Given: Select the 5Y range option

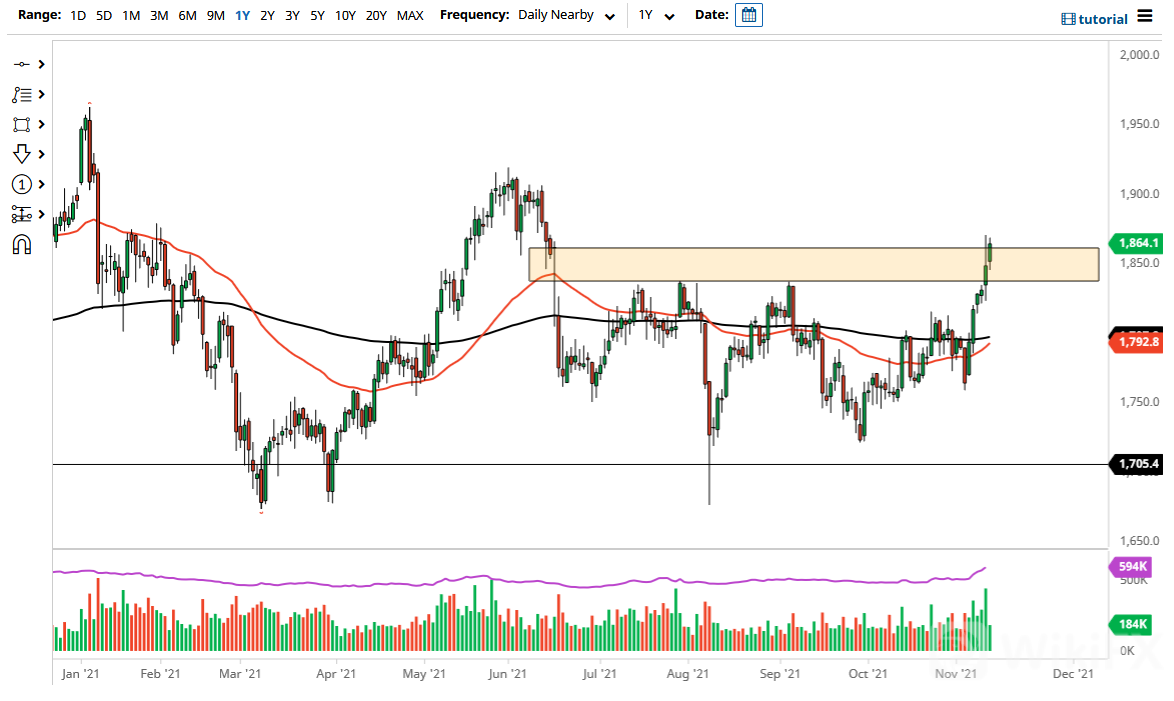Looking at the screenshot, I should pos(317,16).
